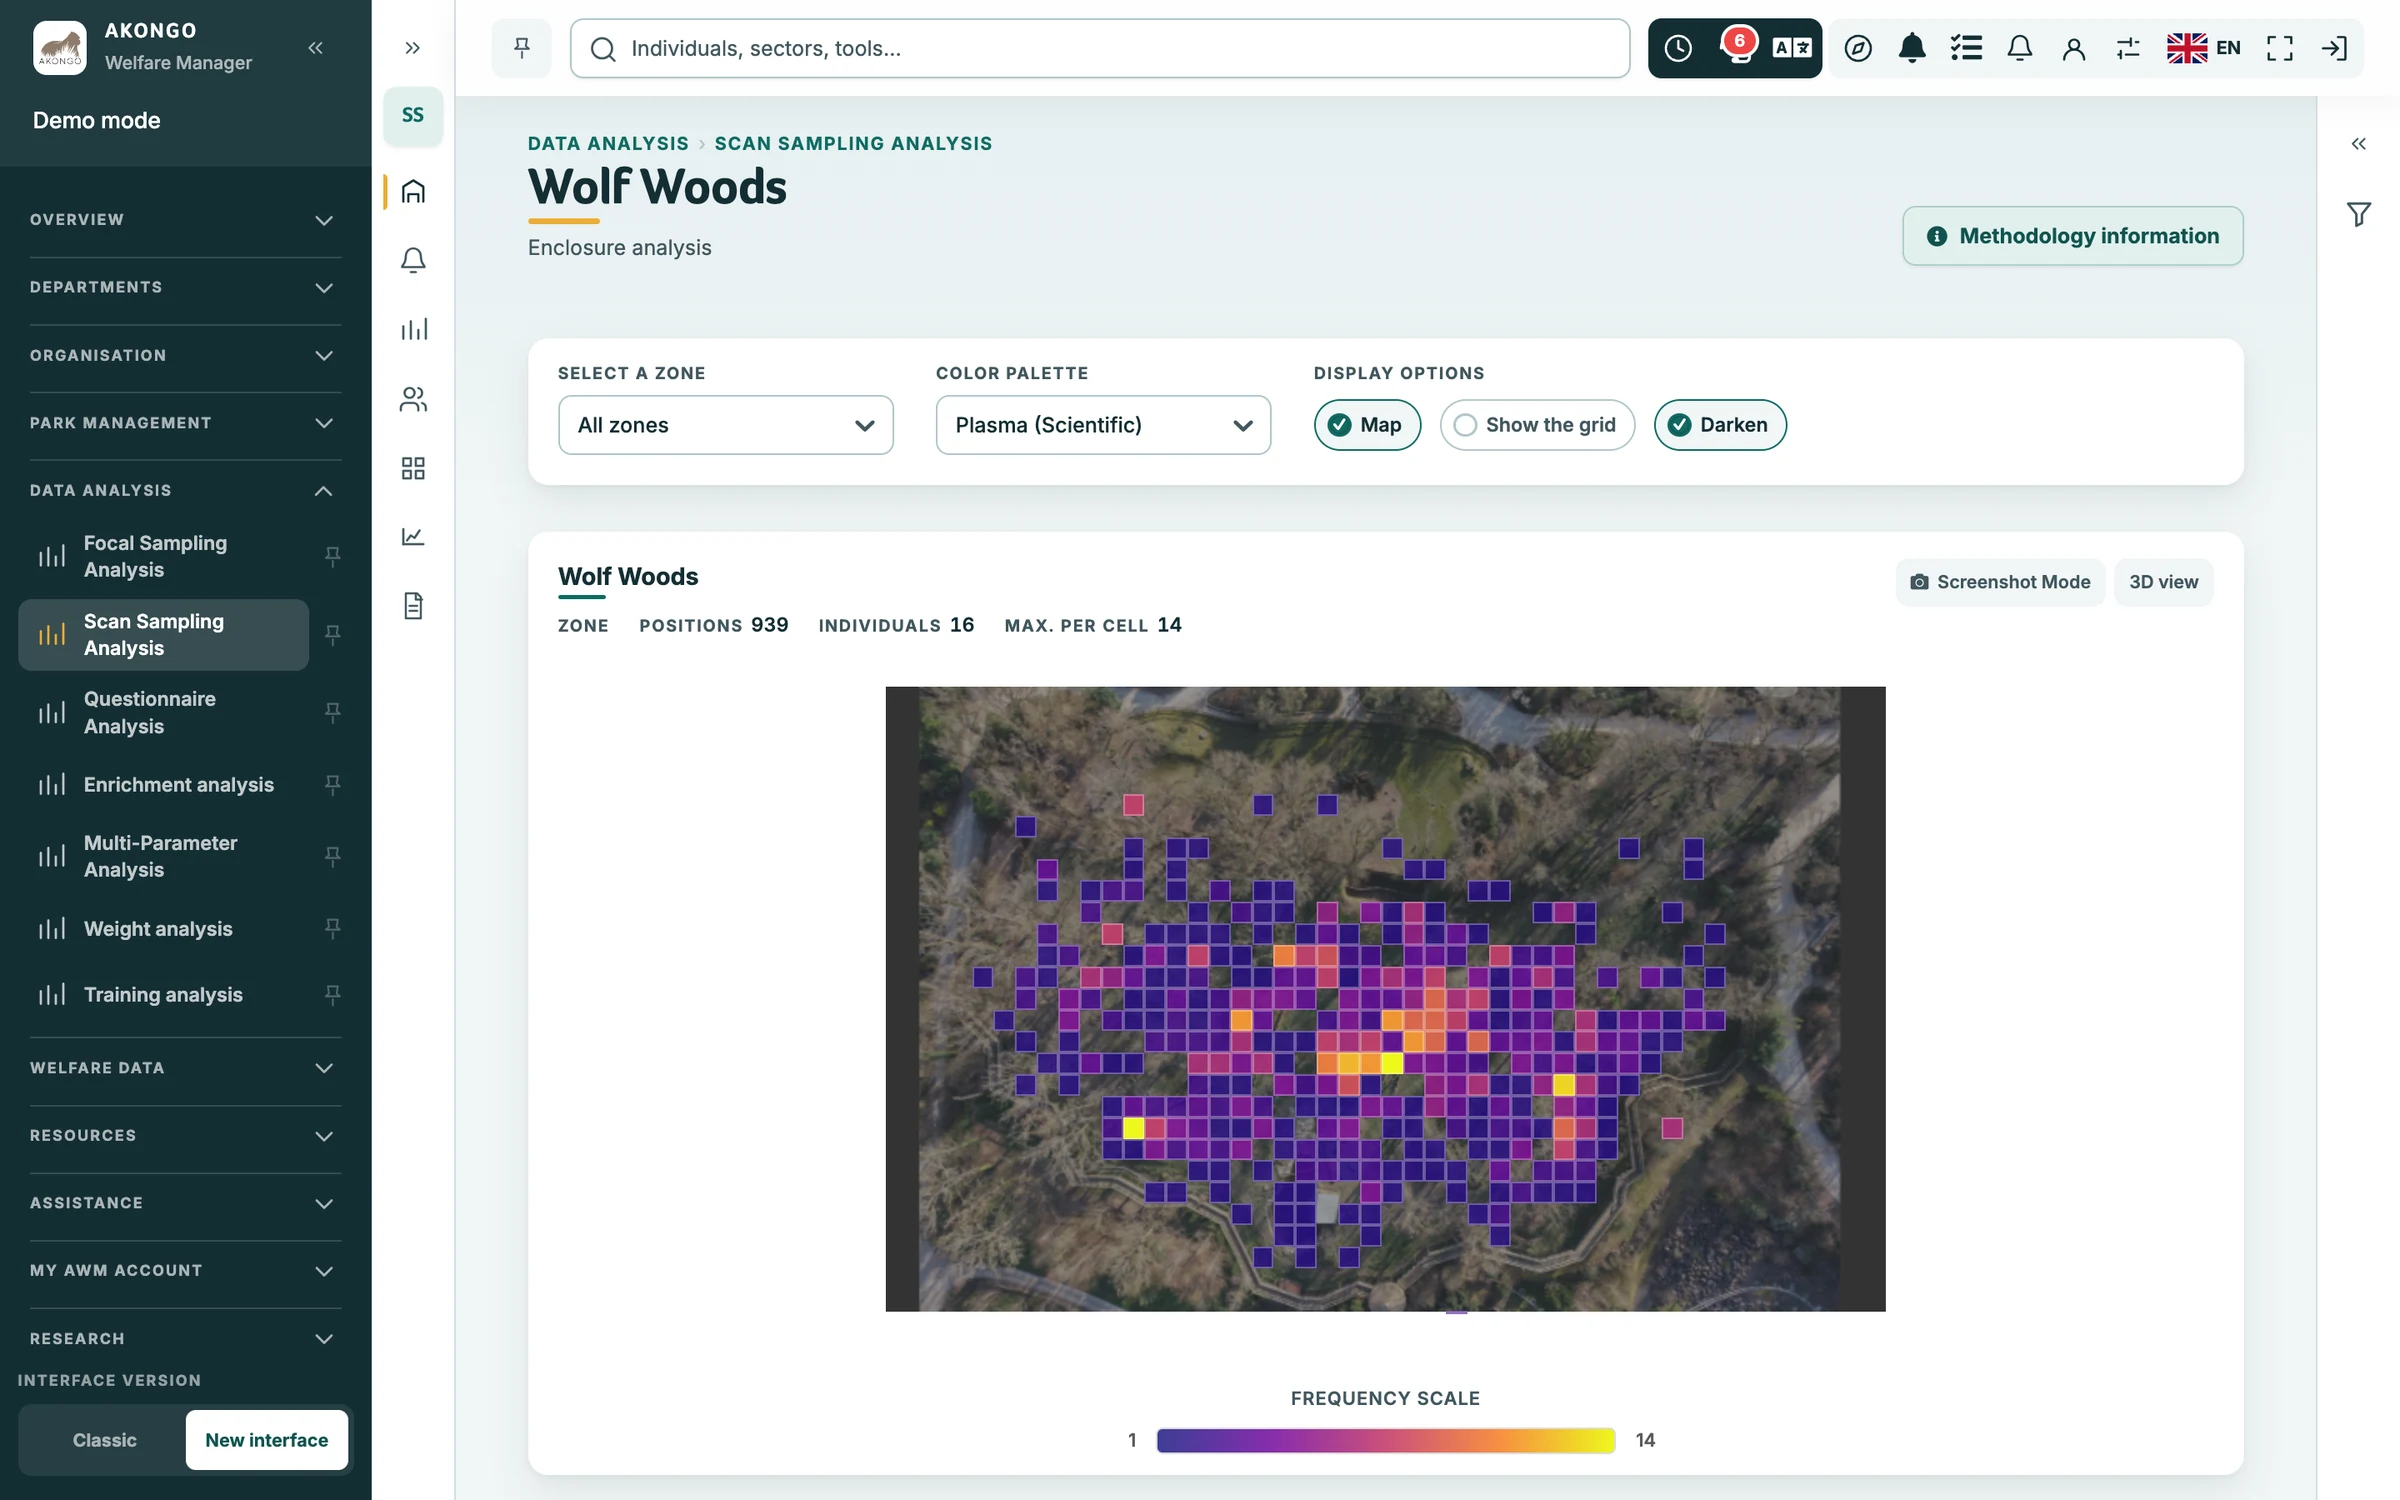Click the Methodology information button
Viewport: 2400px width, 1500px height.
[x=2073, y=236]
